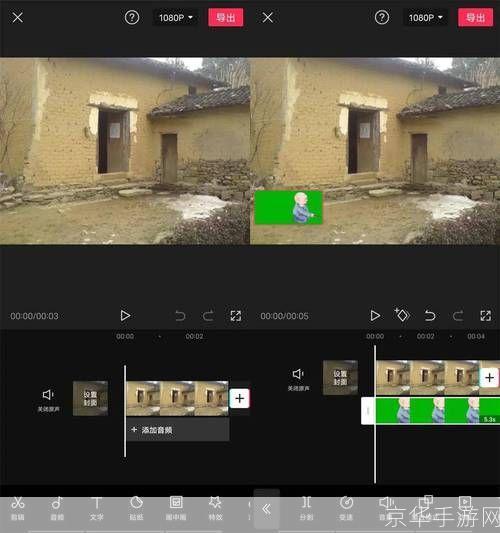Click the green-screen baby overlay in the preview
This screenshot has height=533, width=500.
288,207
